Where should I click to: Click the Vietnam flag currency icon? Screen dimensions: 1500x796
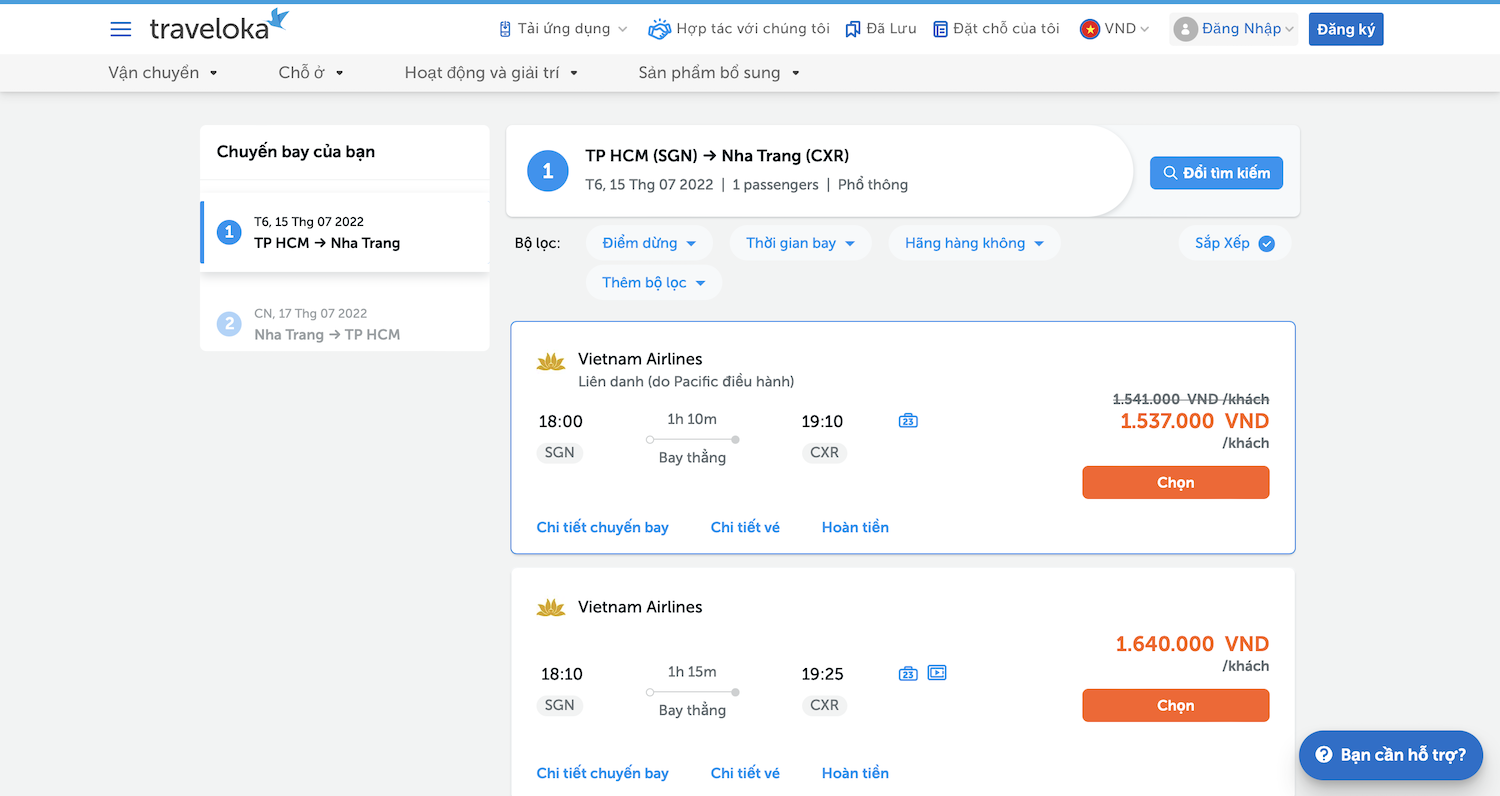pyautogui.click(x=1089, y=29)
